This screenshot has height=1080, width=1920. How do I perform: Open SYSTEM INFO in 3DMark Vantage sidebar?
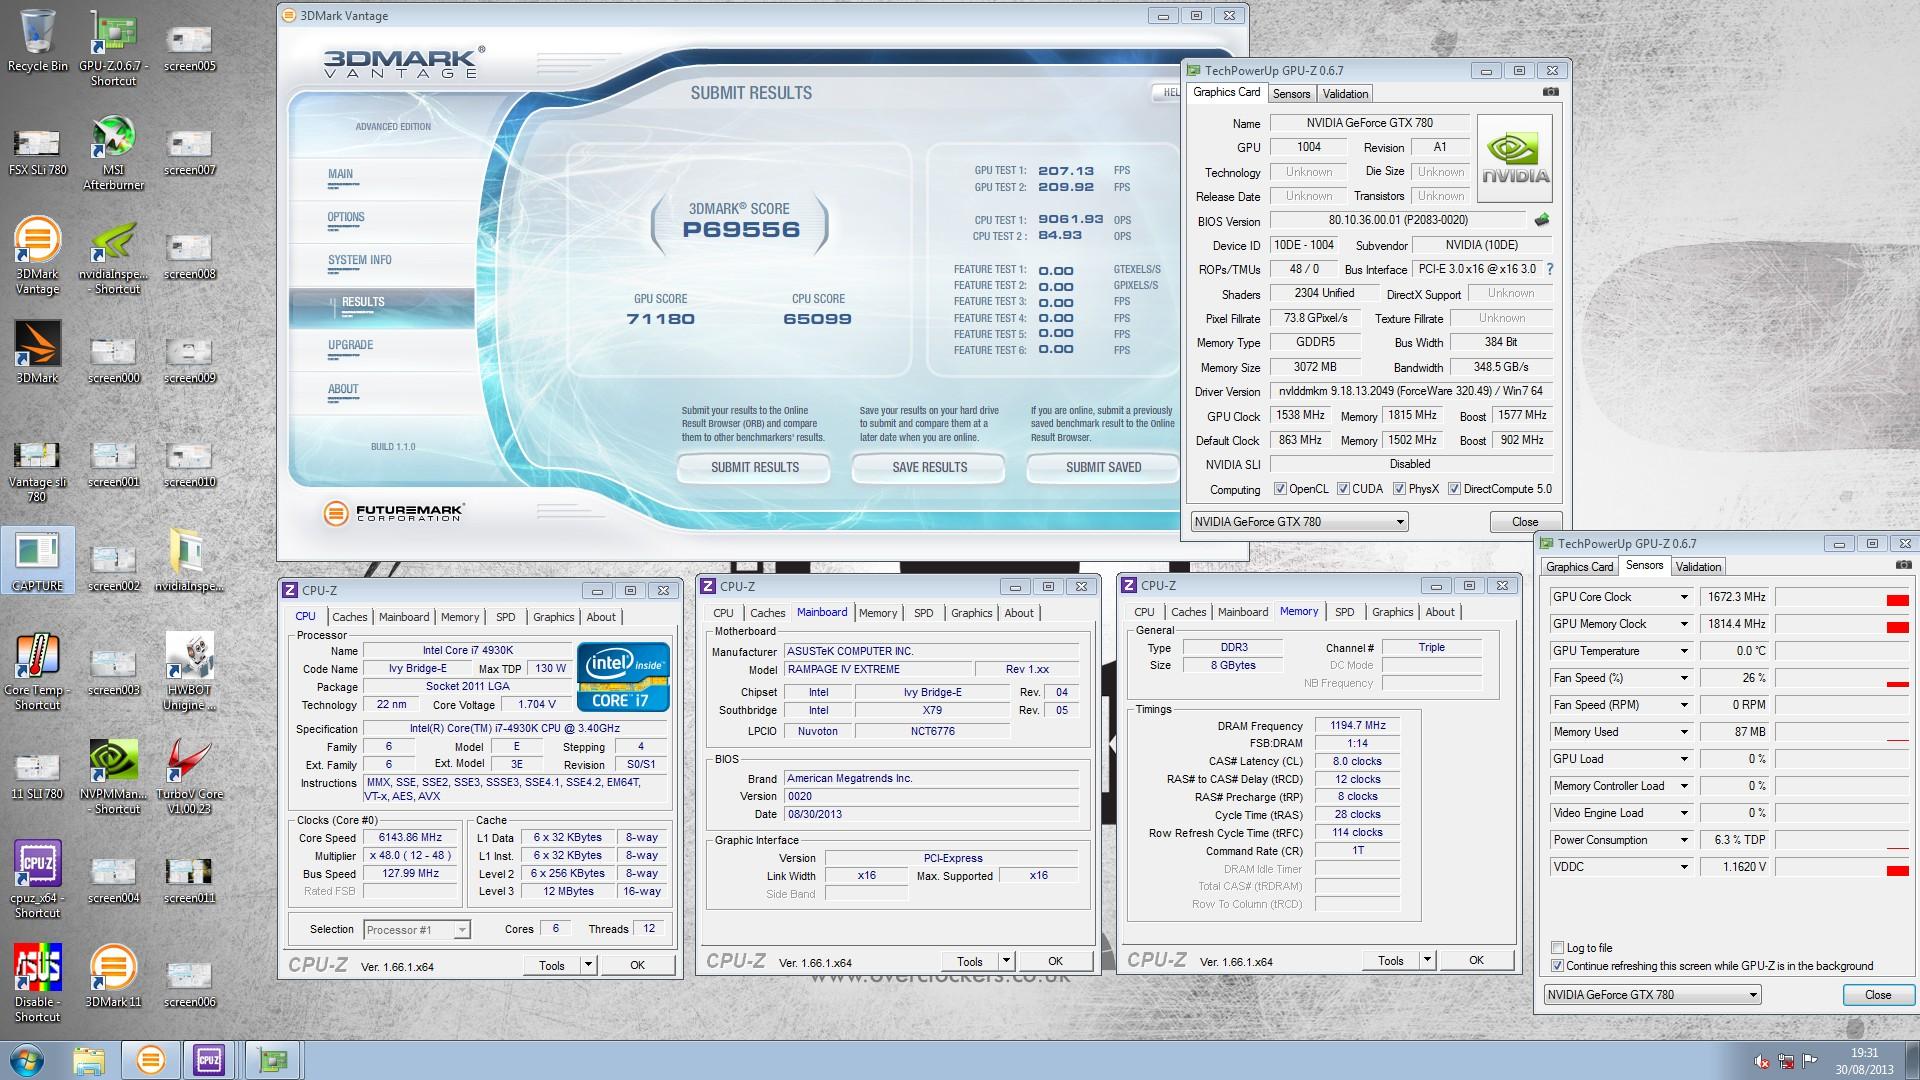pos(360,260)
